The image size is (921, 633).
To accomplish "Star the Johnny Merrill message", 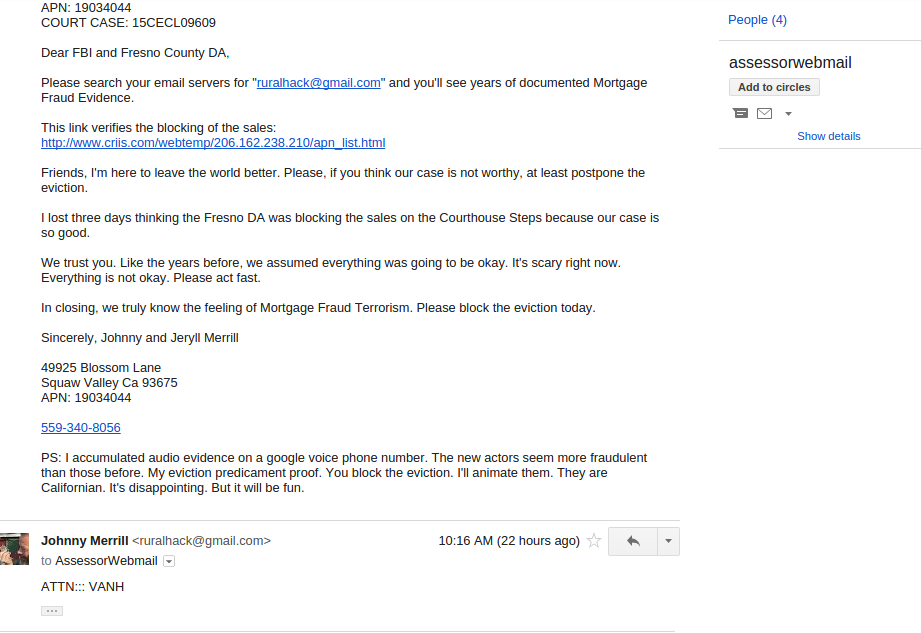I will click(594, 541).
